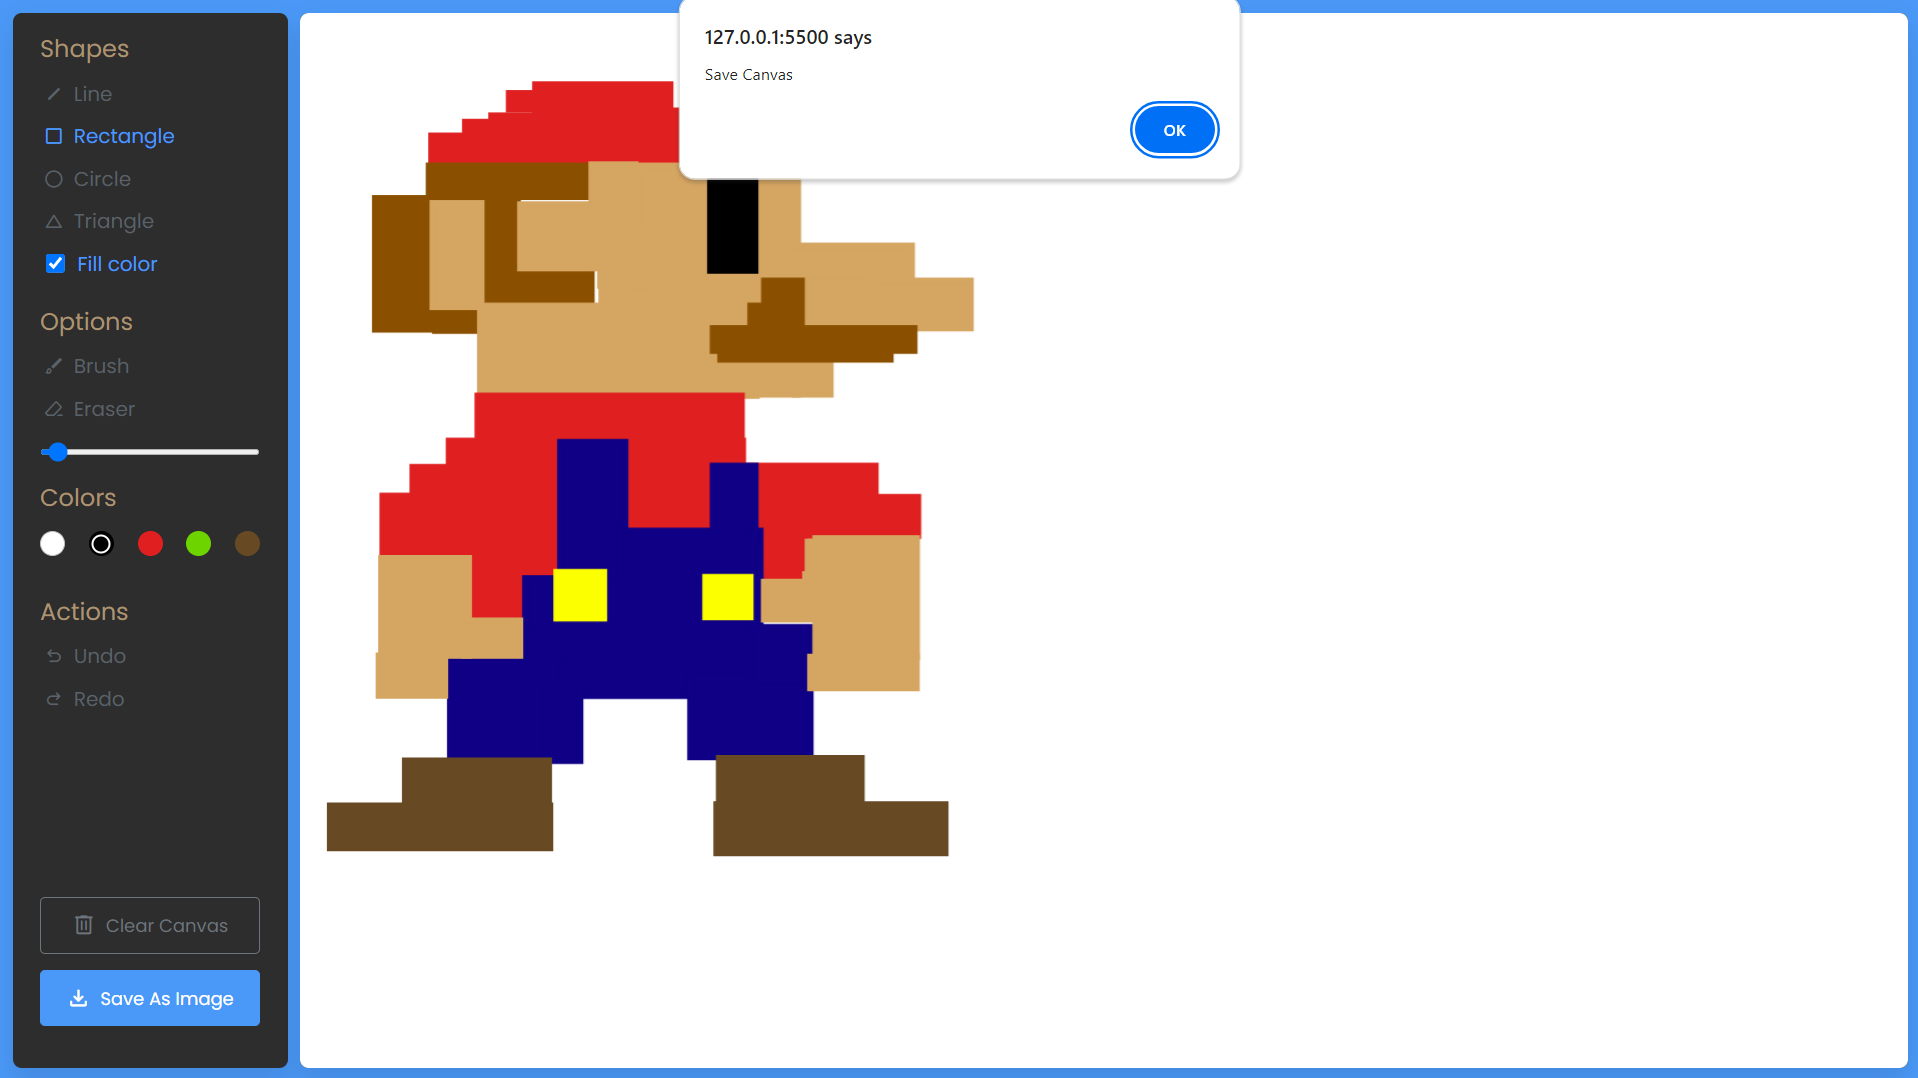Viewport: 1918px width, 1078px height.
Task: Select the green color swatch
Action: click(198, 544)
